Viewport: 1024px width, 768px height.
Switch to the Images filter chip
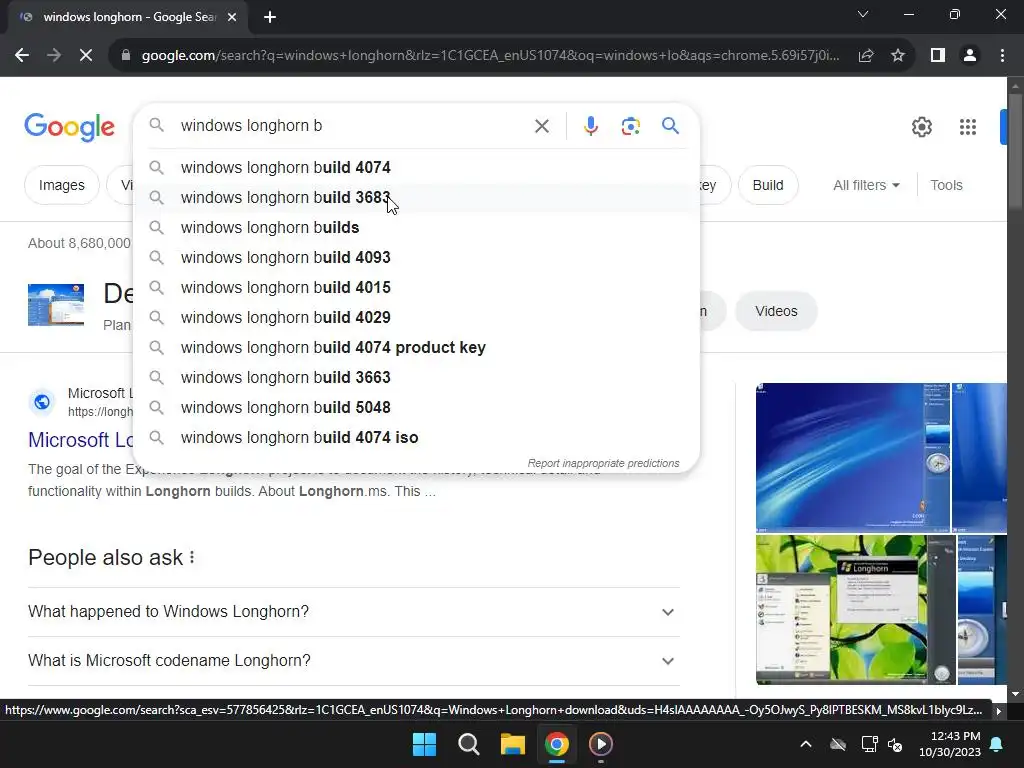[61, 185]
